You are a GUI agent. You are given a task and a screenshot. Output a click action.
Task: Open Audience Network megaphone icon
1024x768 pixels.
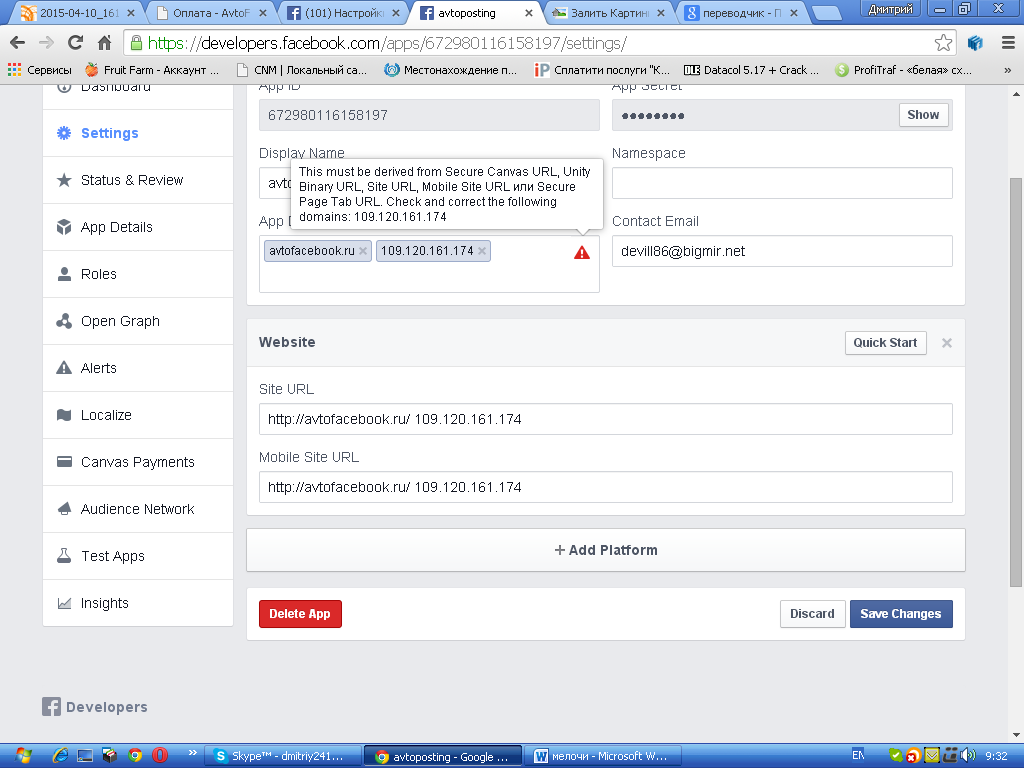tap(64, 509)
